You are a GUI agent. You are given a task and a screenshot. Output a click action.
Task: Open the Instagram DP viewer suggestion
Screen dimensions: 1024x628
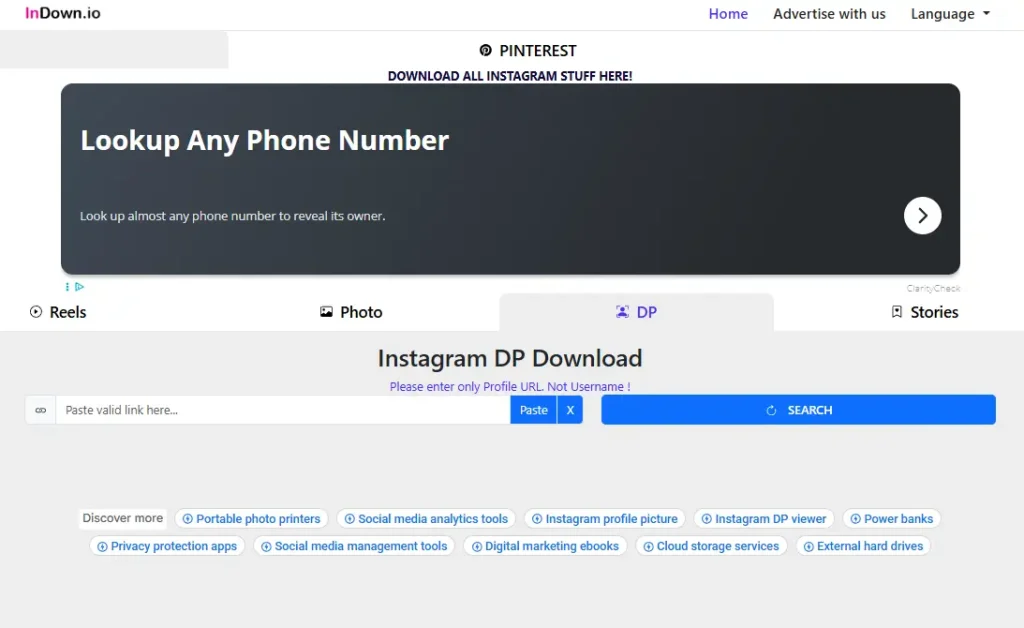(x=764, y=519)
